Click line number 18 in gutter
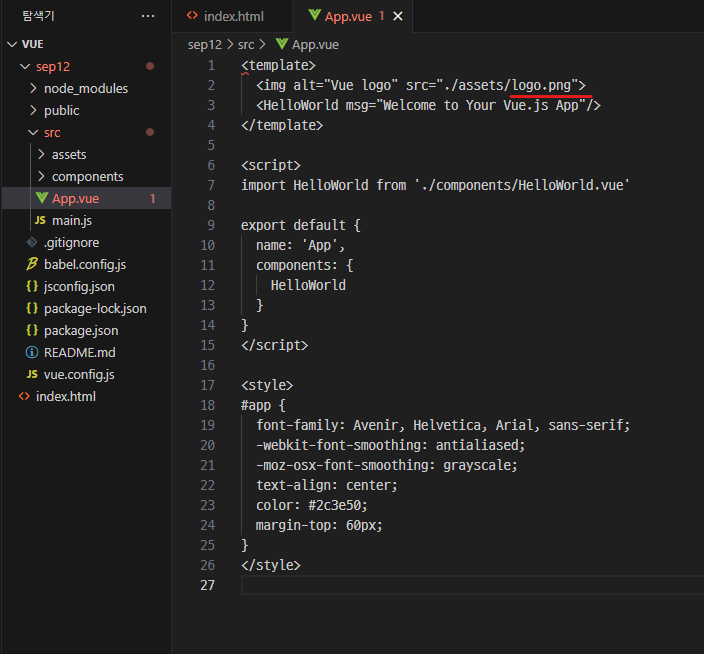The height and width of the screenshot is (654, 704). 207,405
